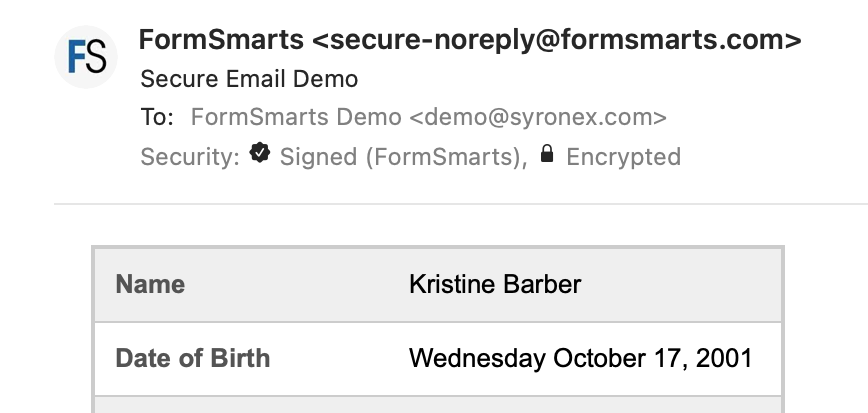Click the demo@syronex.com email text
868x413 pixels.
538,117
